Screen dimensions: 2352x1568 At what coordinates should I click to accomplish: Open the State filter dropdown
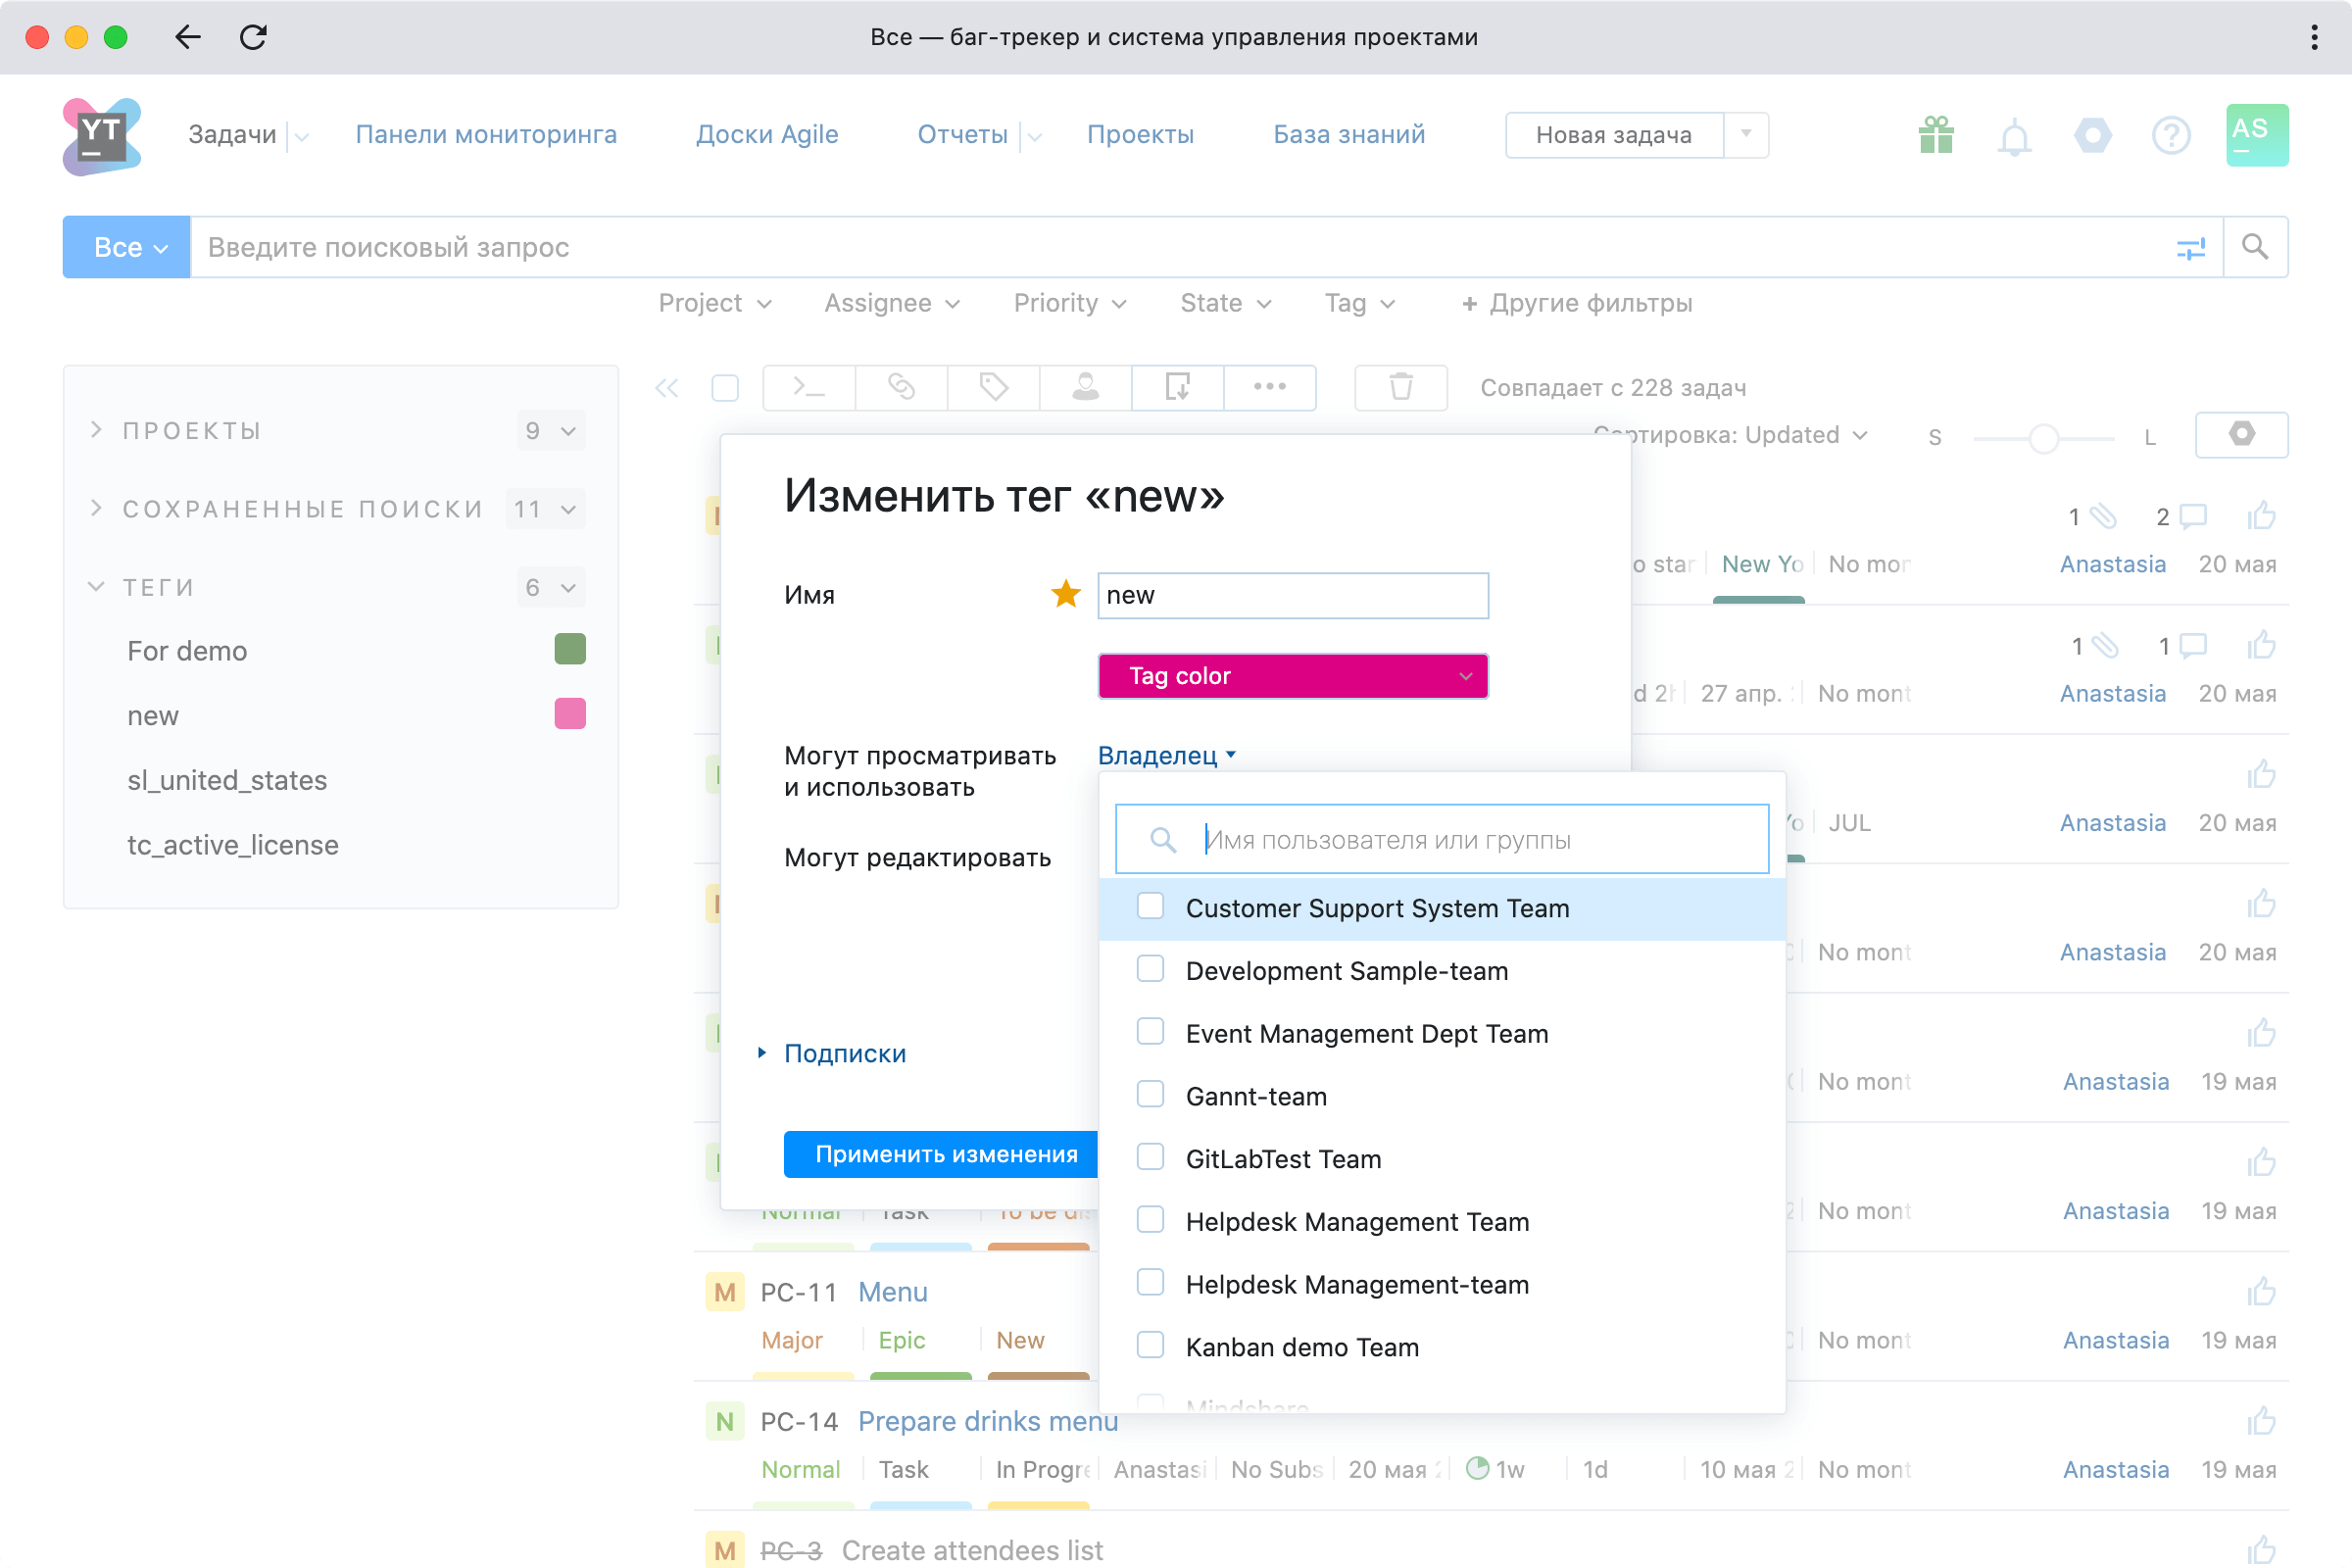click(x=1226, y=303)
